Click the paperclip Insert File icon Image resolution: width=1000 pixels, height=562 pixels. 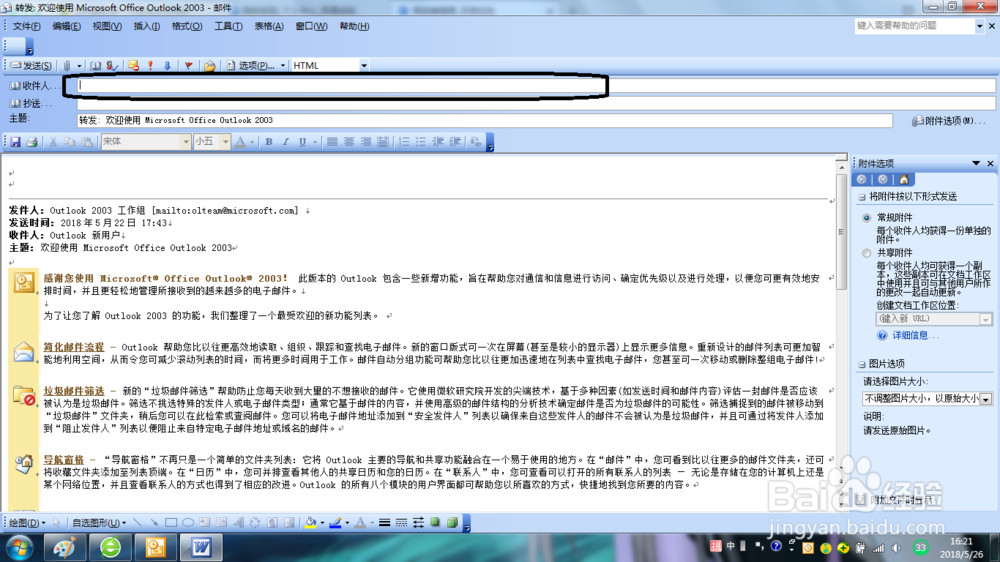pyautogui.click(x=67, y=66)
